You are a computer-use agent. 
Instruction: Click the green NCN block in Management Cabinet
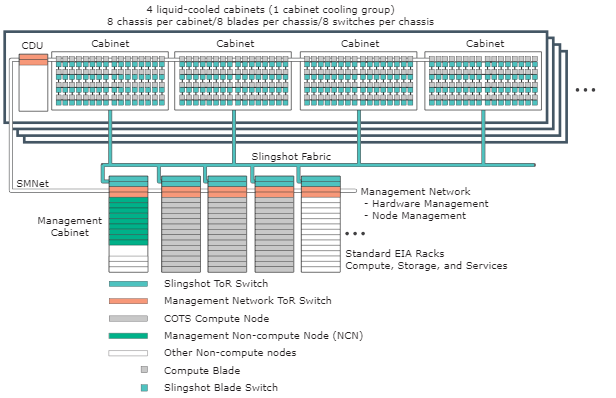(128, 221)
